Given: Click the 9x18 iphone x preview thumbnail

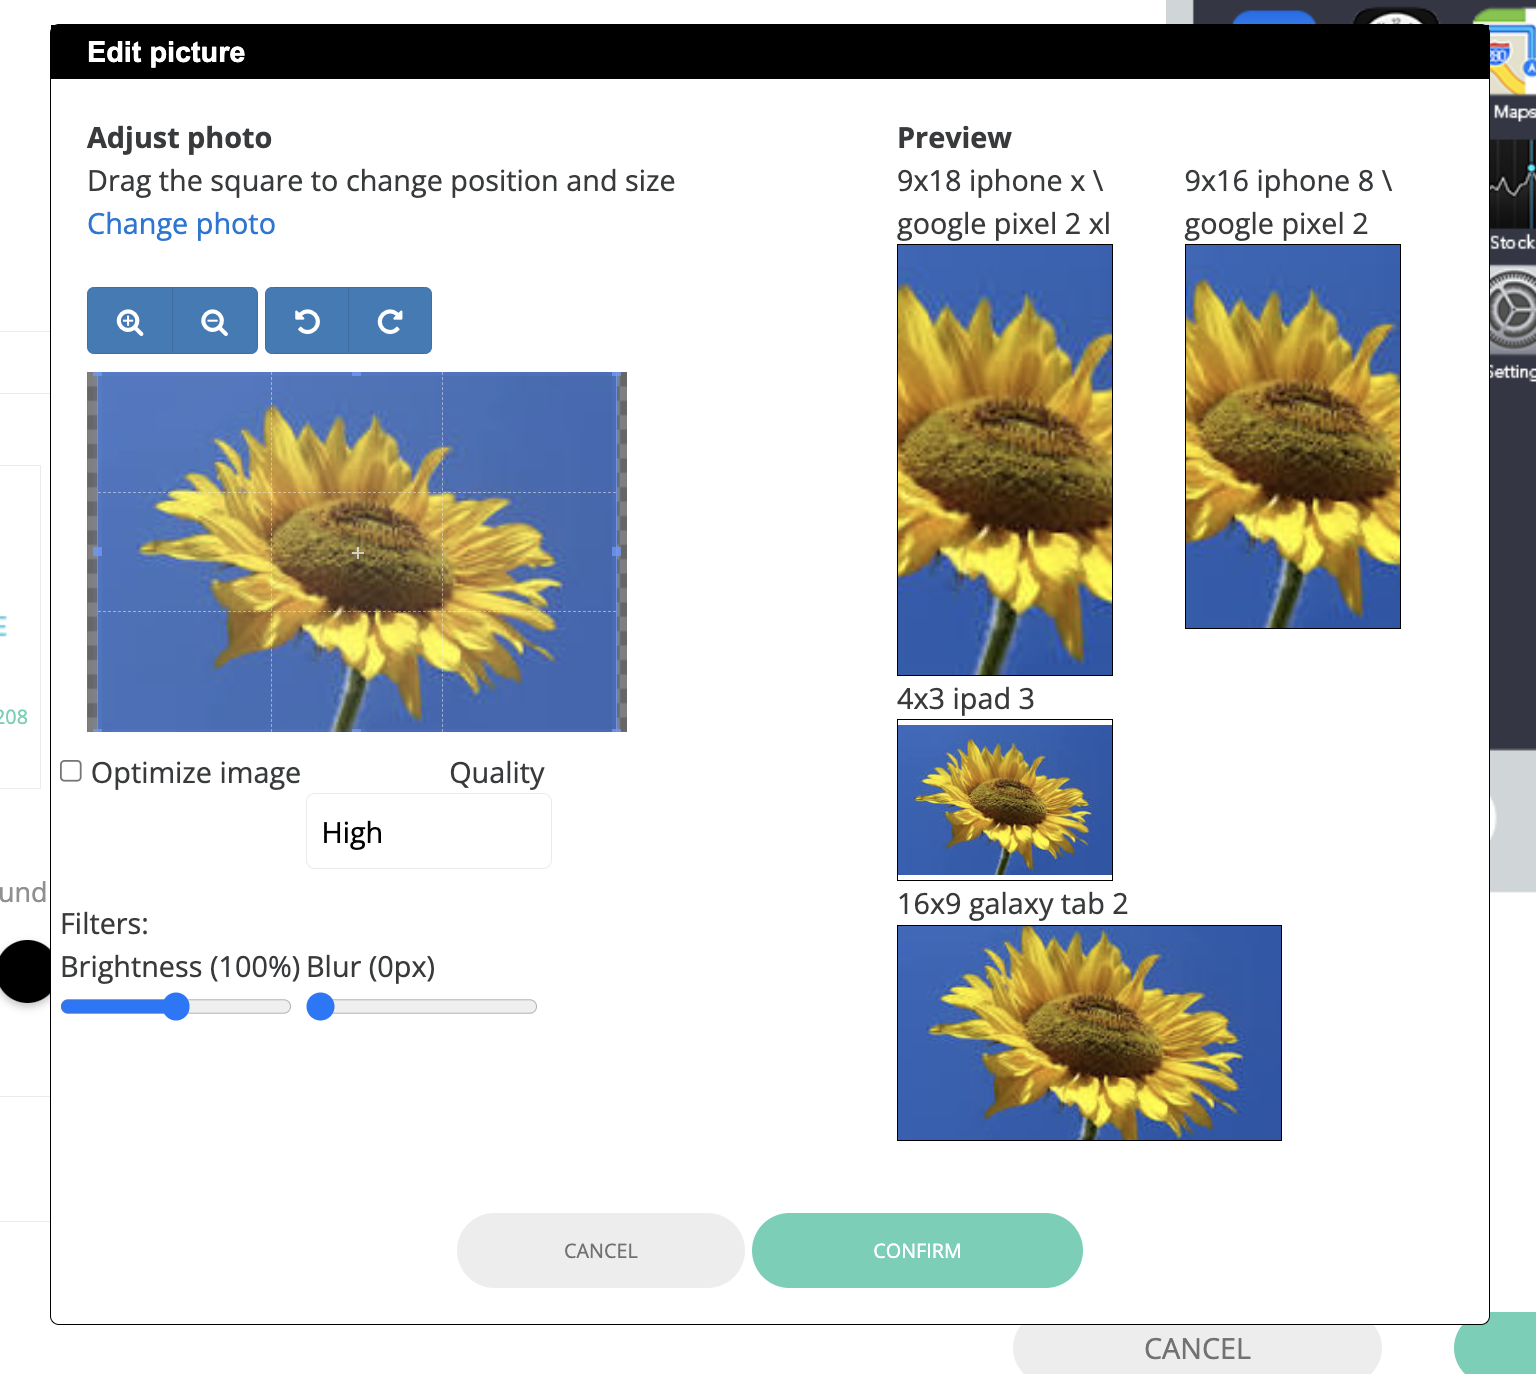Looking at the screenshot, I should [1004, 460].
